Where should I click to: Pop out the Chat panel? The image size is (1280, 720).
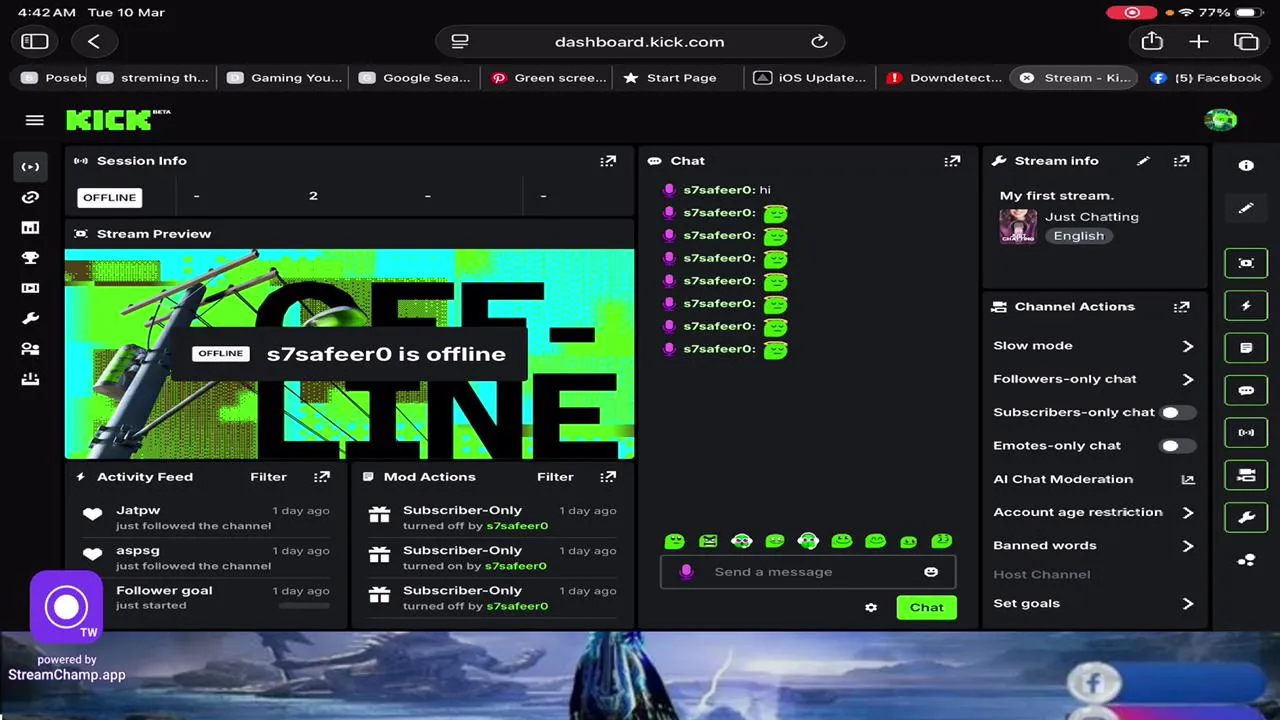point(952,161)
